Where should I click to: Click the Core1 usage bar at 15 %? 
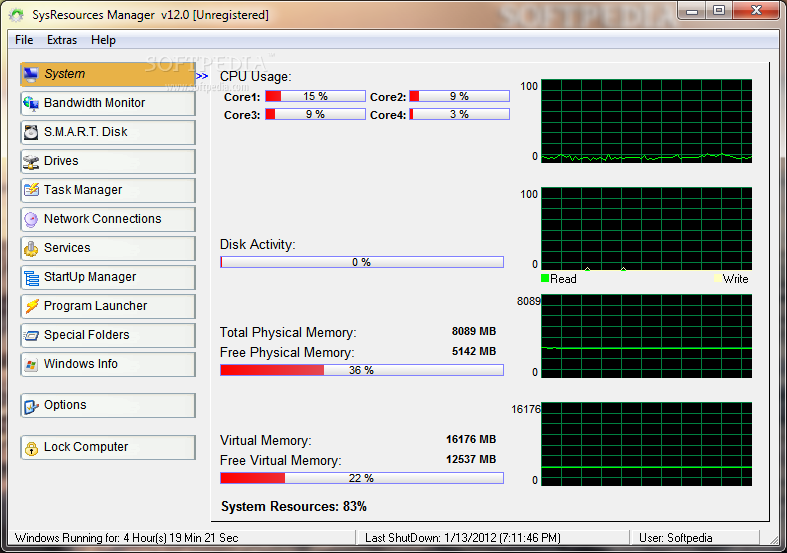coord(315,96)
